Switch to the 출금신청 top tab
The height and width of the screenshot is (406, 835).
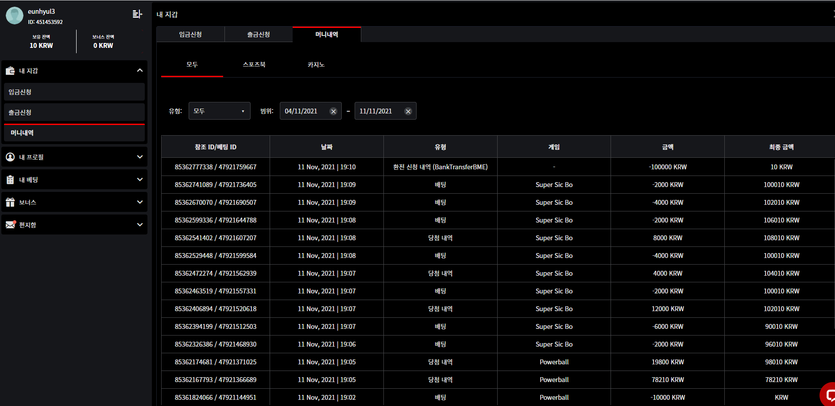[259, 34]
